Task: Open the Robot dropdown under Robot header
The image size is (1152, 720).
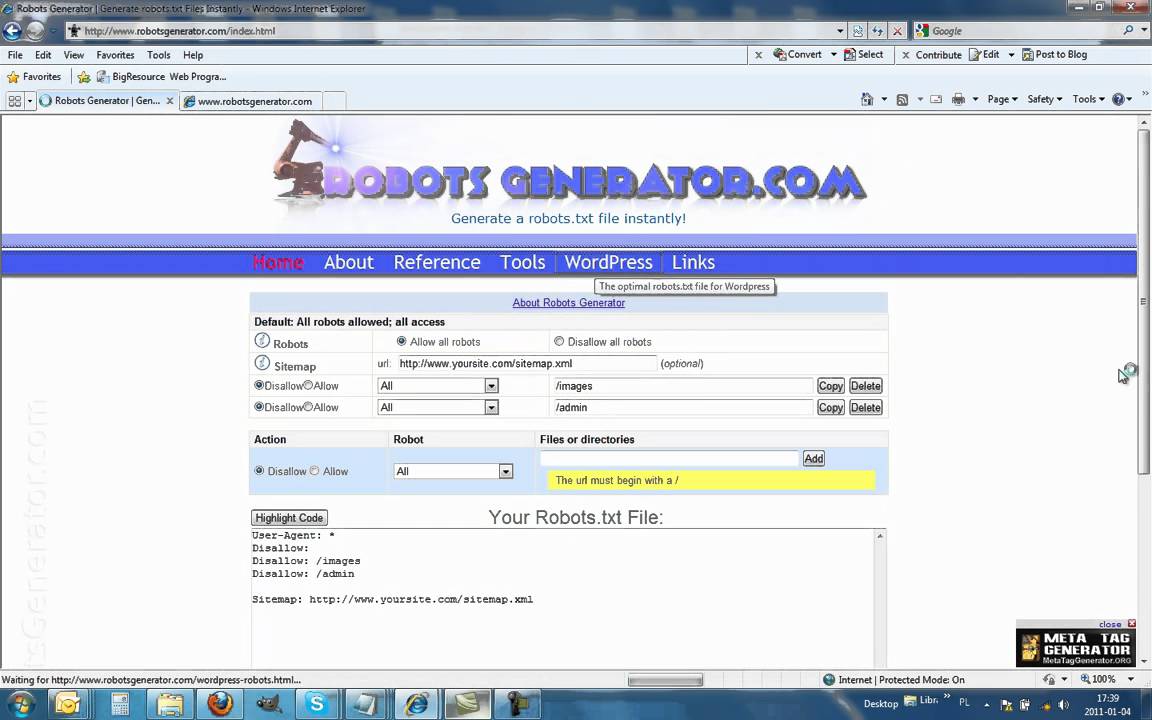Action: point(453,471)
